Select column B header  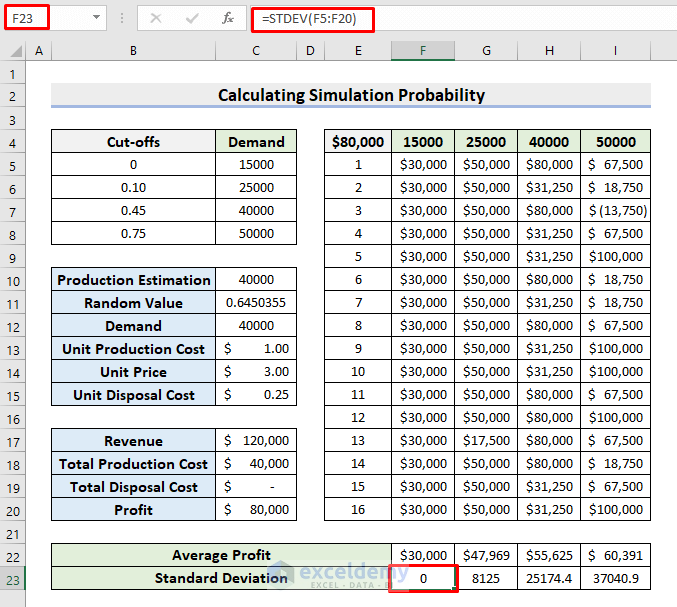[x=133, y=51]
